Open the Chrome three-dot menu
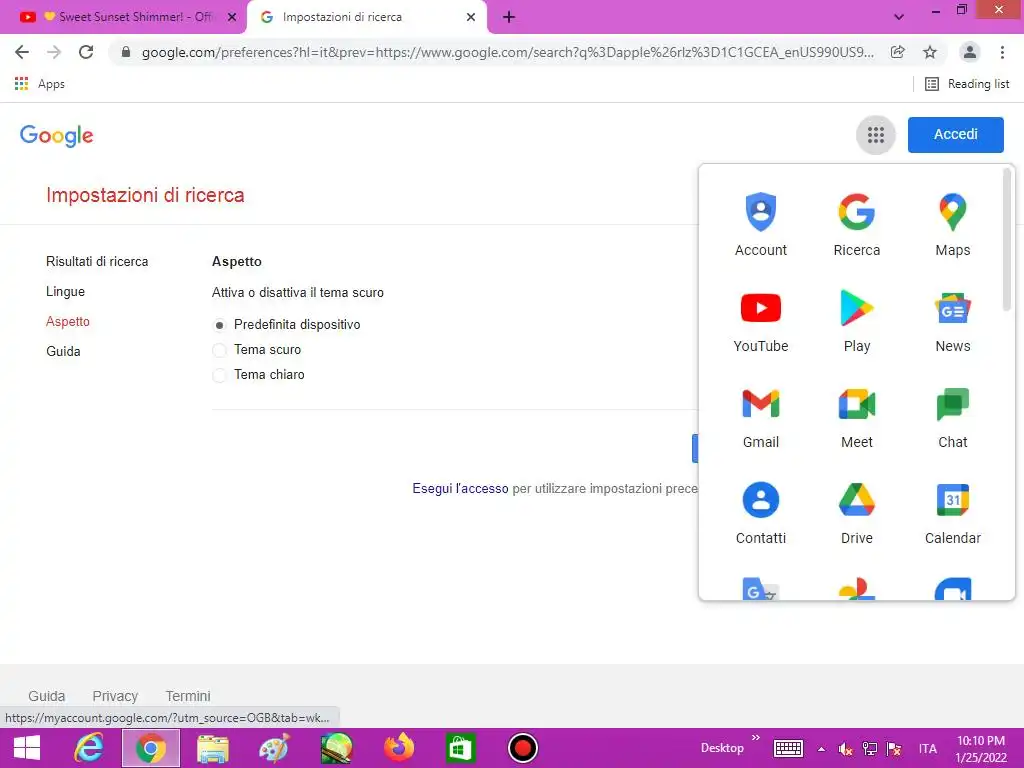1024x768 pixels. point(1002,52)
